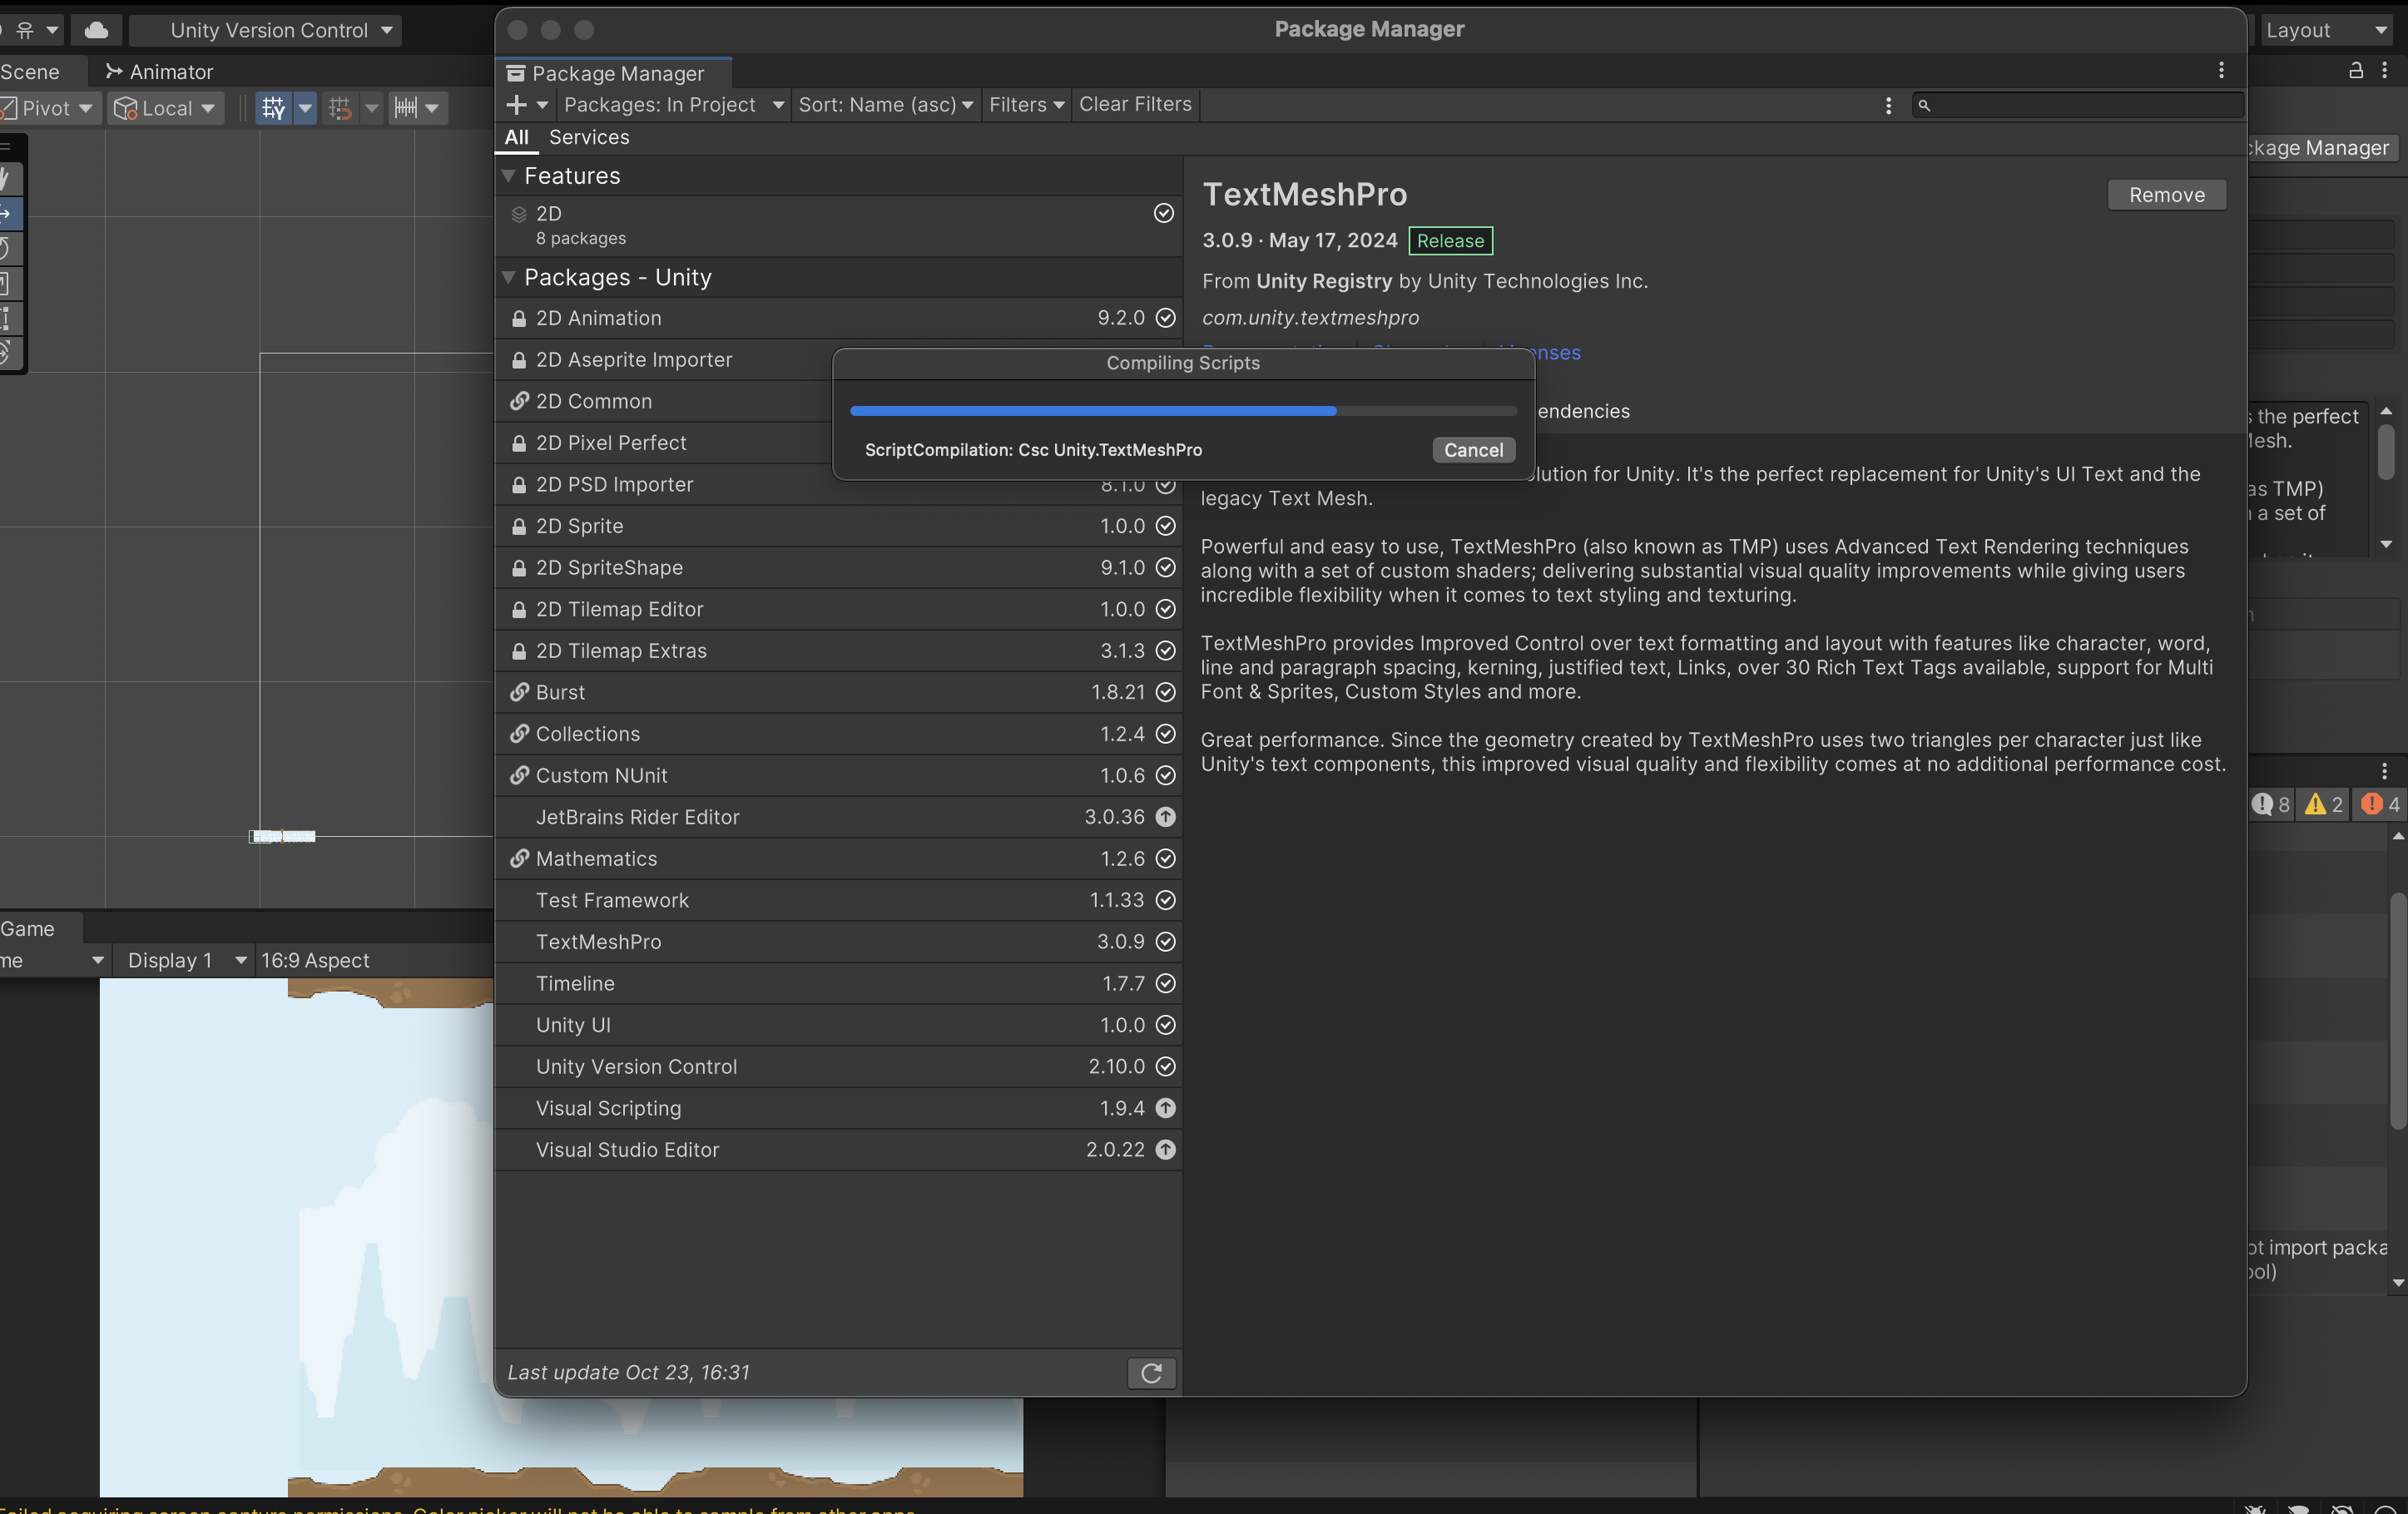Open the Package Manager toolbar kebab menu beside the search field

1888,105
